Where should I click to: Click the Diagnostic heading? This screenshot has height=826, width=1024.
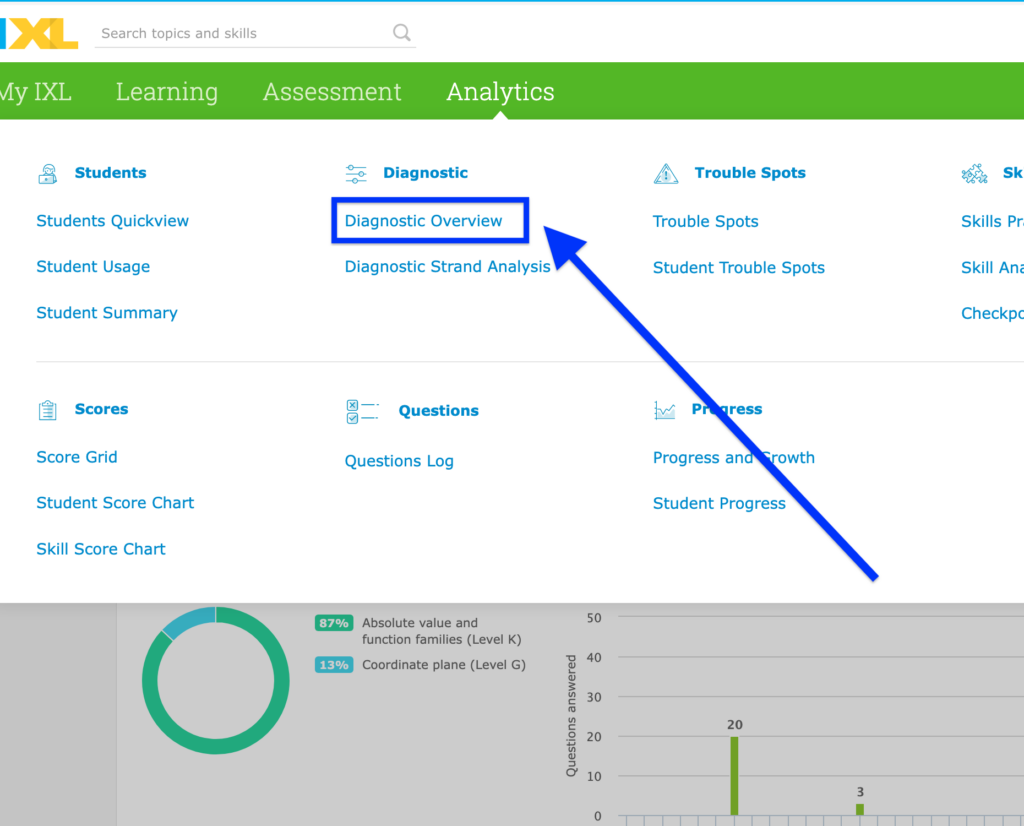(x=425, y=173)
